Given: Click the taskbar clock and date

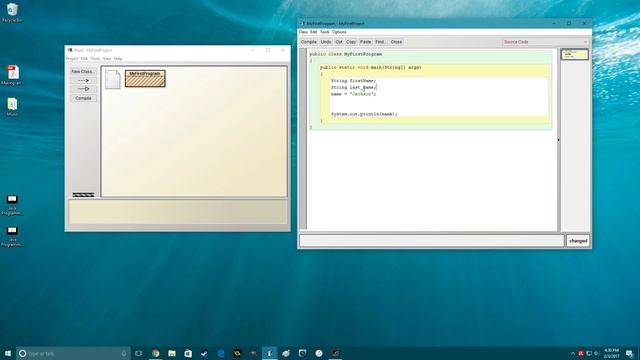Looking at the screenshot, I should [x=611, y=353].
